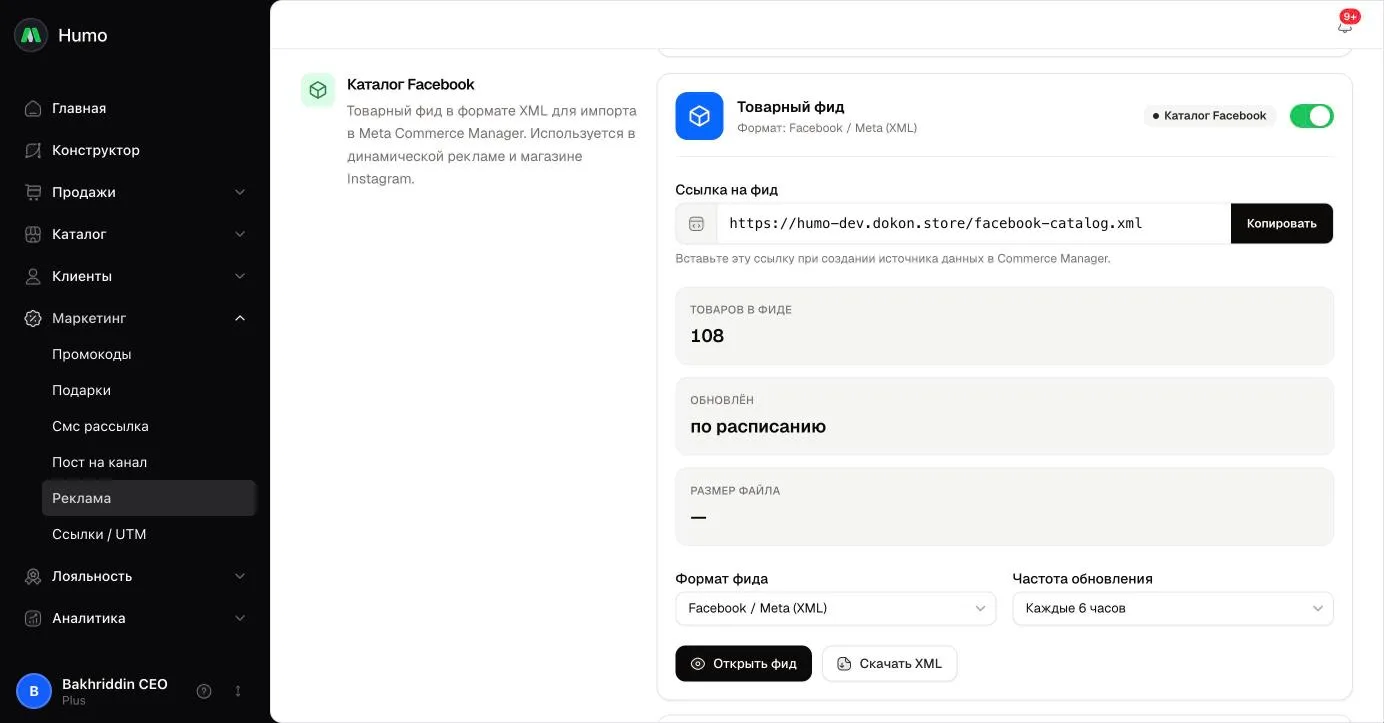This screenshot has height=723, width=1384.
Task: Open account switcher arrows near Bakhriddin CEO
Action: point(238,691)
